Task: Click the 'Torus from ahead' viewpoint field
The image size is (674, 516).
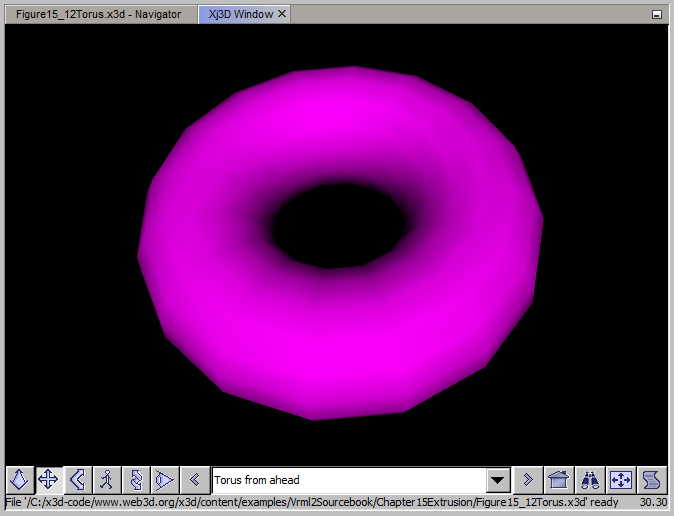Action: click(348, 480)
